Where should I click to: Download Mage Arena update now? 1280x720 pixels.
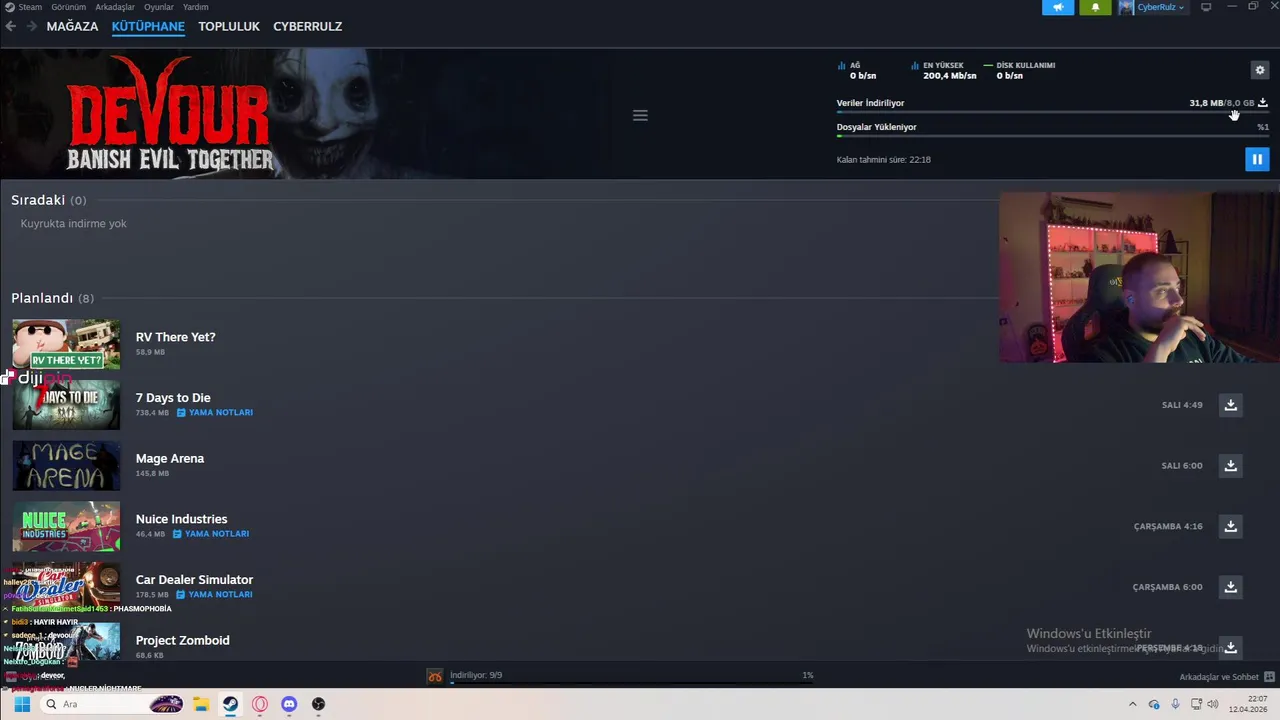pos(1231,465)
